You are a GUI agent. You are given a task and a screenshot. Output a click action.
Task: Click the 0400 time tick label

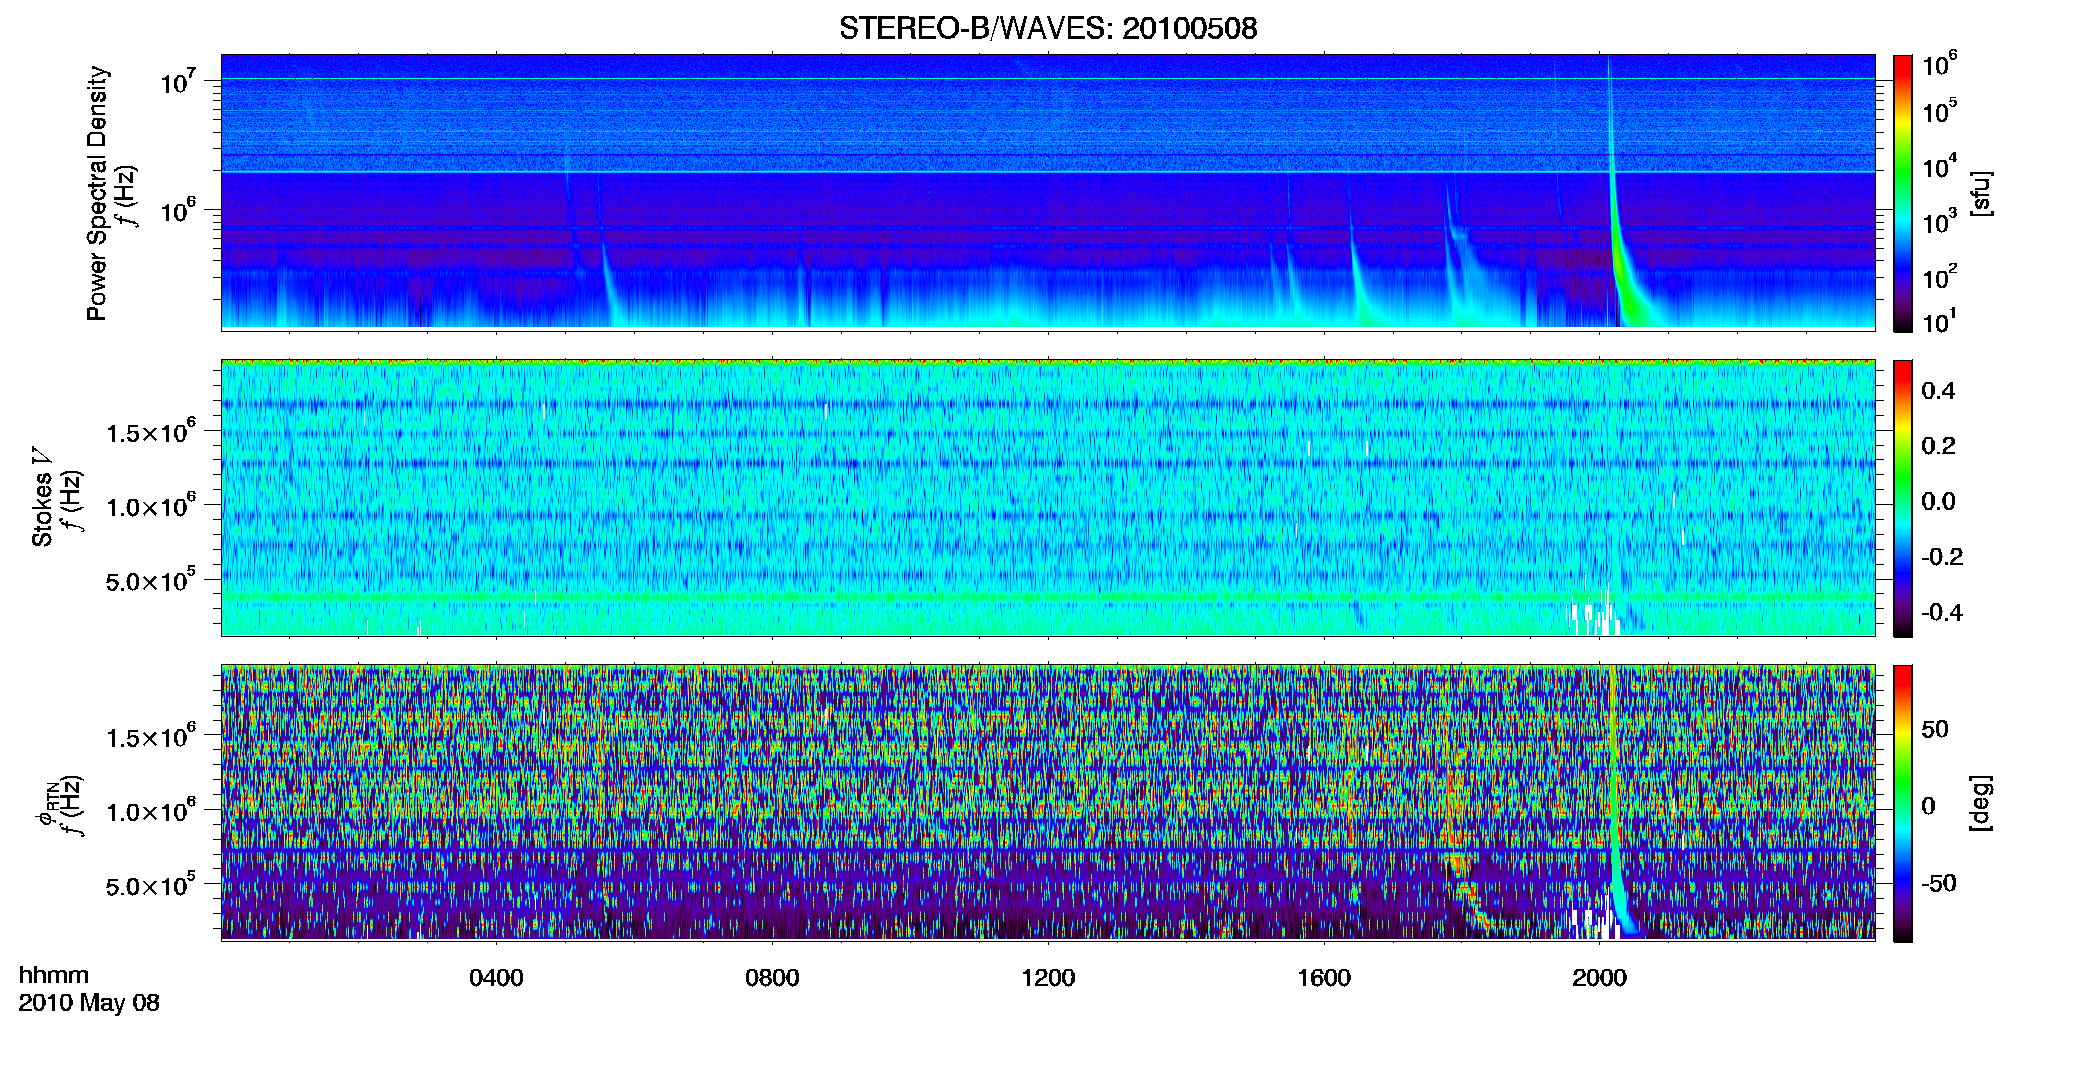[x=496, y=977]
